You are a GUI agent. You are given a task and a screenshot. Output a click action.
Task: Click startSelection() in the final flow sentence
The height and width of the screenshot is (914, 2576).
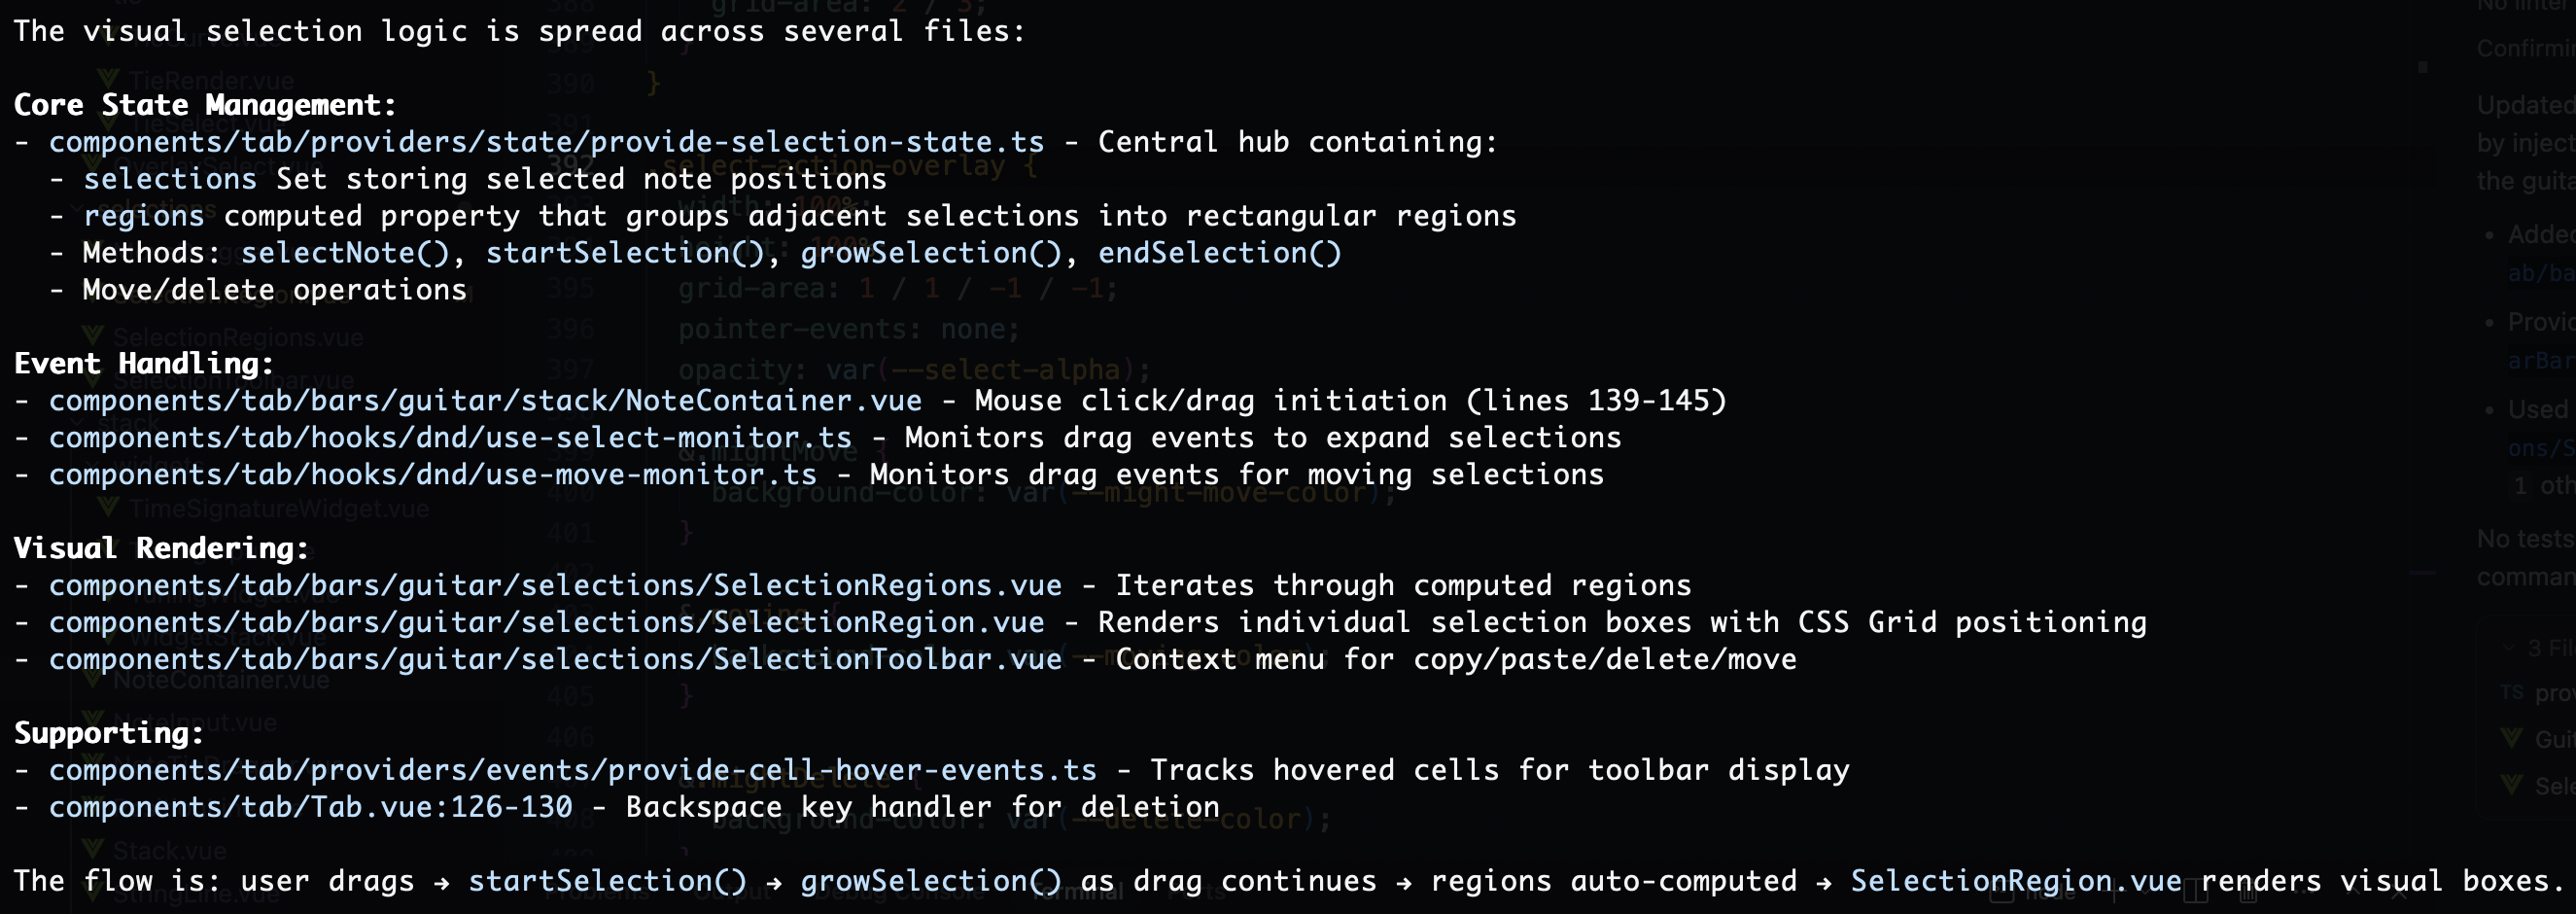pos(607,882)
